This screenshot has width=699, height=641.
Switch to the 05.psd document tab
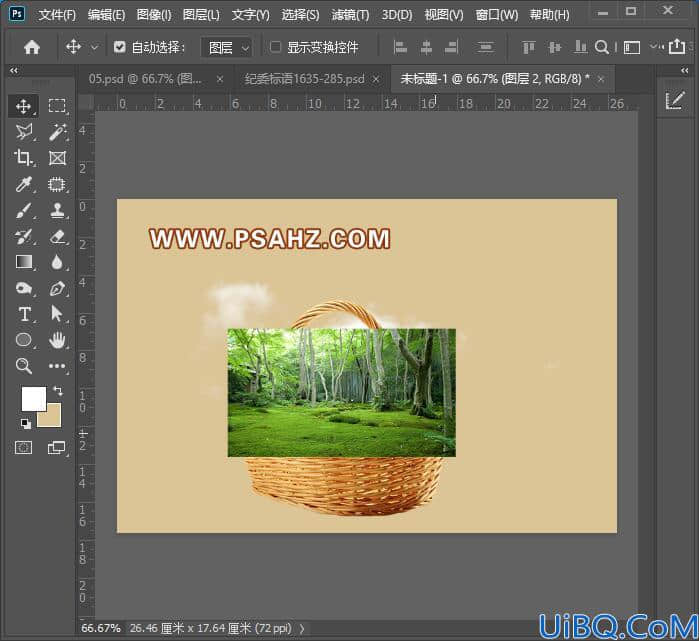(145, 79)
